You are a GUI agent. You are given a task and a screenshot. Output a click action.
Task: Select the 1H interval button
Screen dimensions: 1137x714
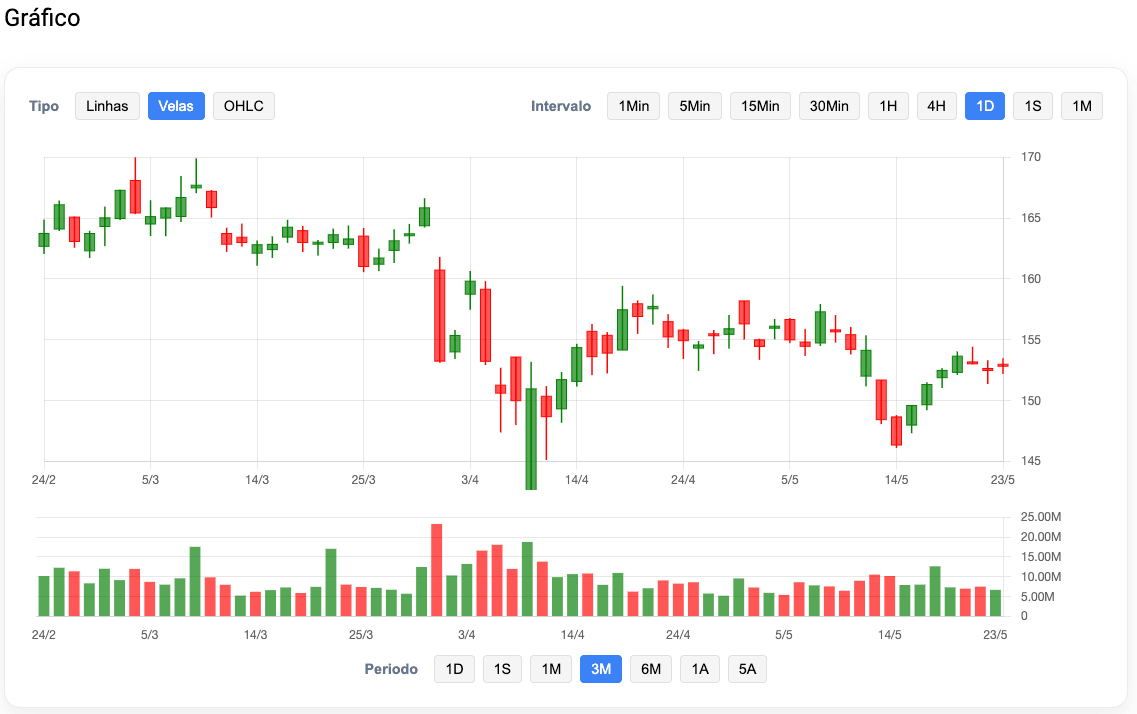(x=888, y=106)
